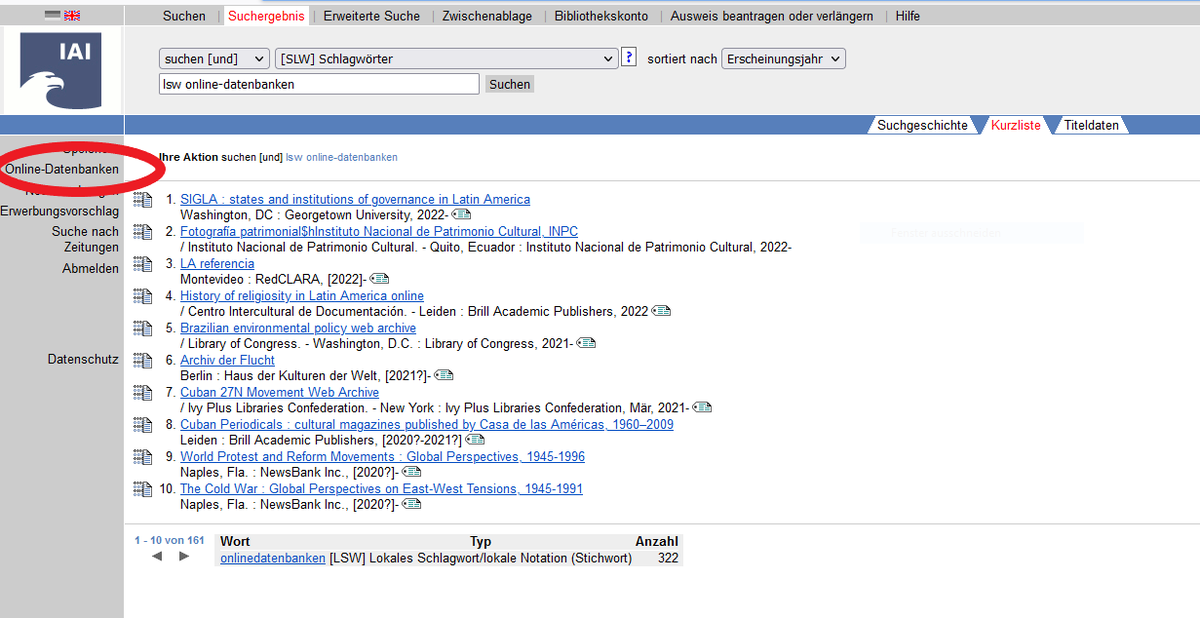Viewport: 1200px width, 618px height.
Task: Go to previous results page arrow
Action: point(157,556)
